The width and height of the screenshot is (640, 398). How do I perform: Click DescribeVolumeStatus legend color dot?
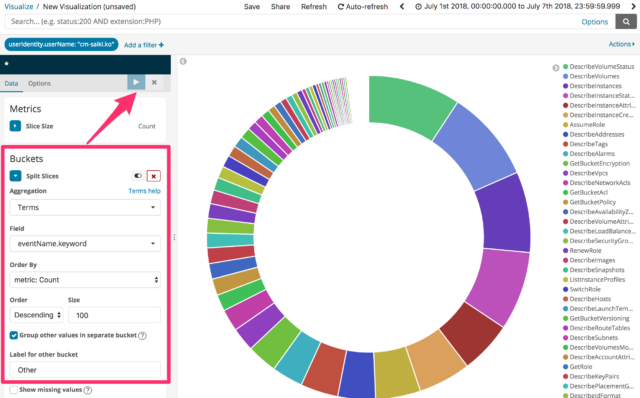[565, 67]
